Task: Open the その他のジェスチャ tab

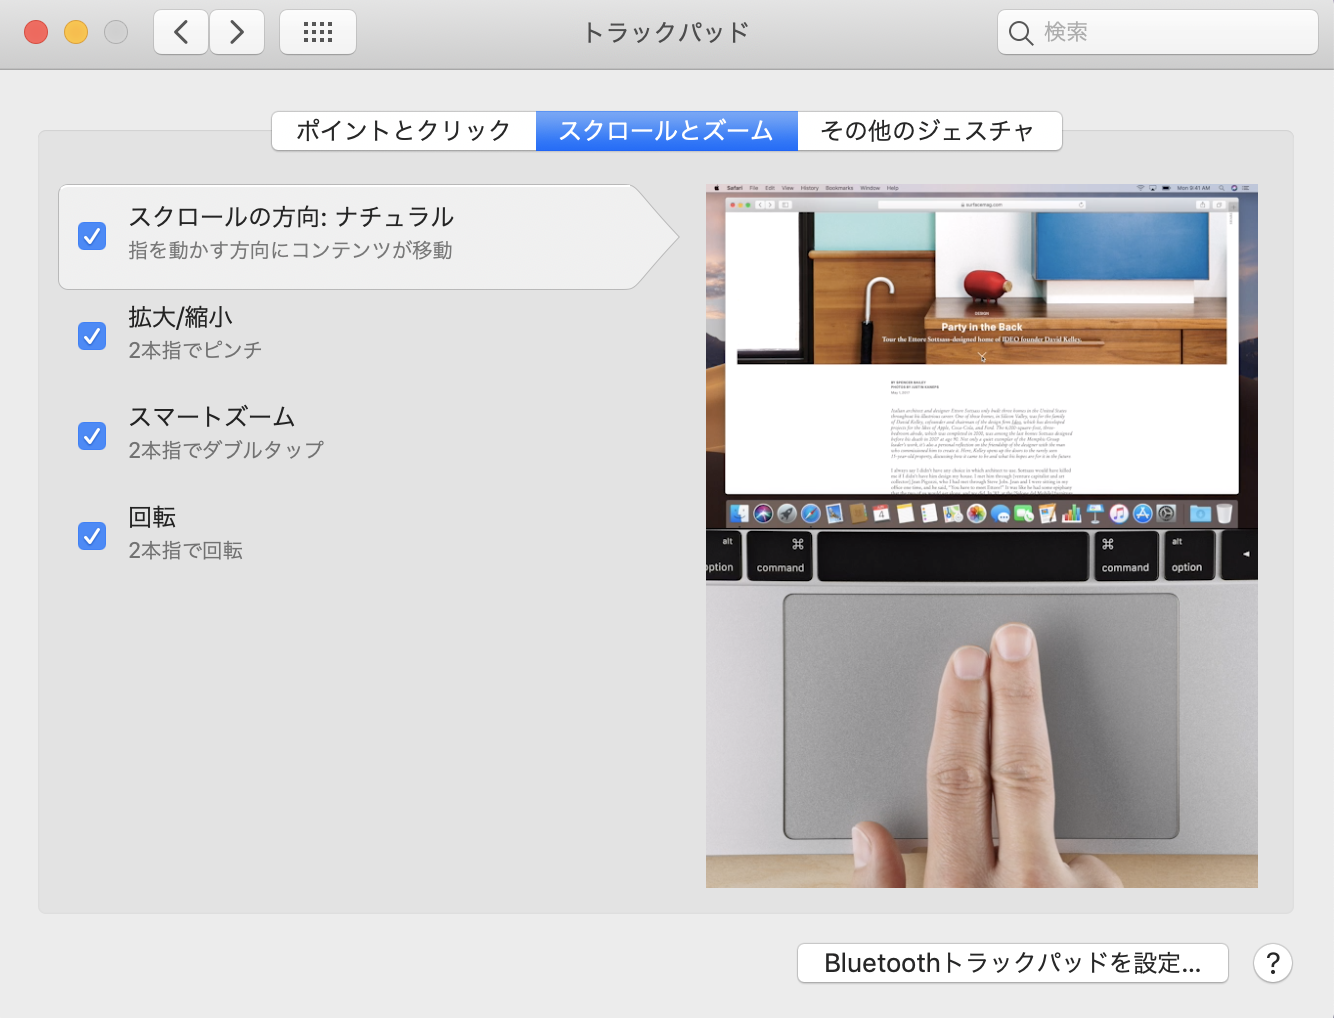Action: [x=930, y=130]
